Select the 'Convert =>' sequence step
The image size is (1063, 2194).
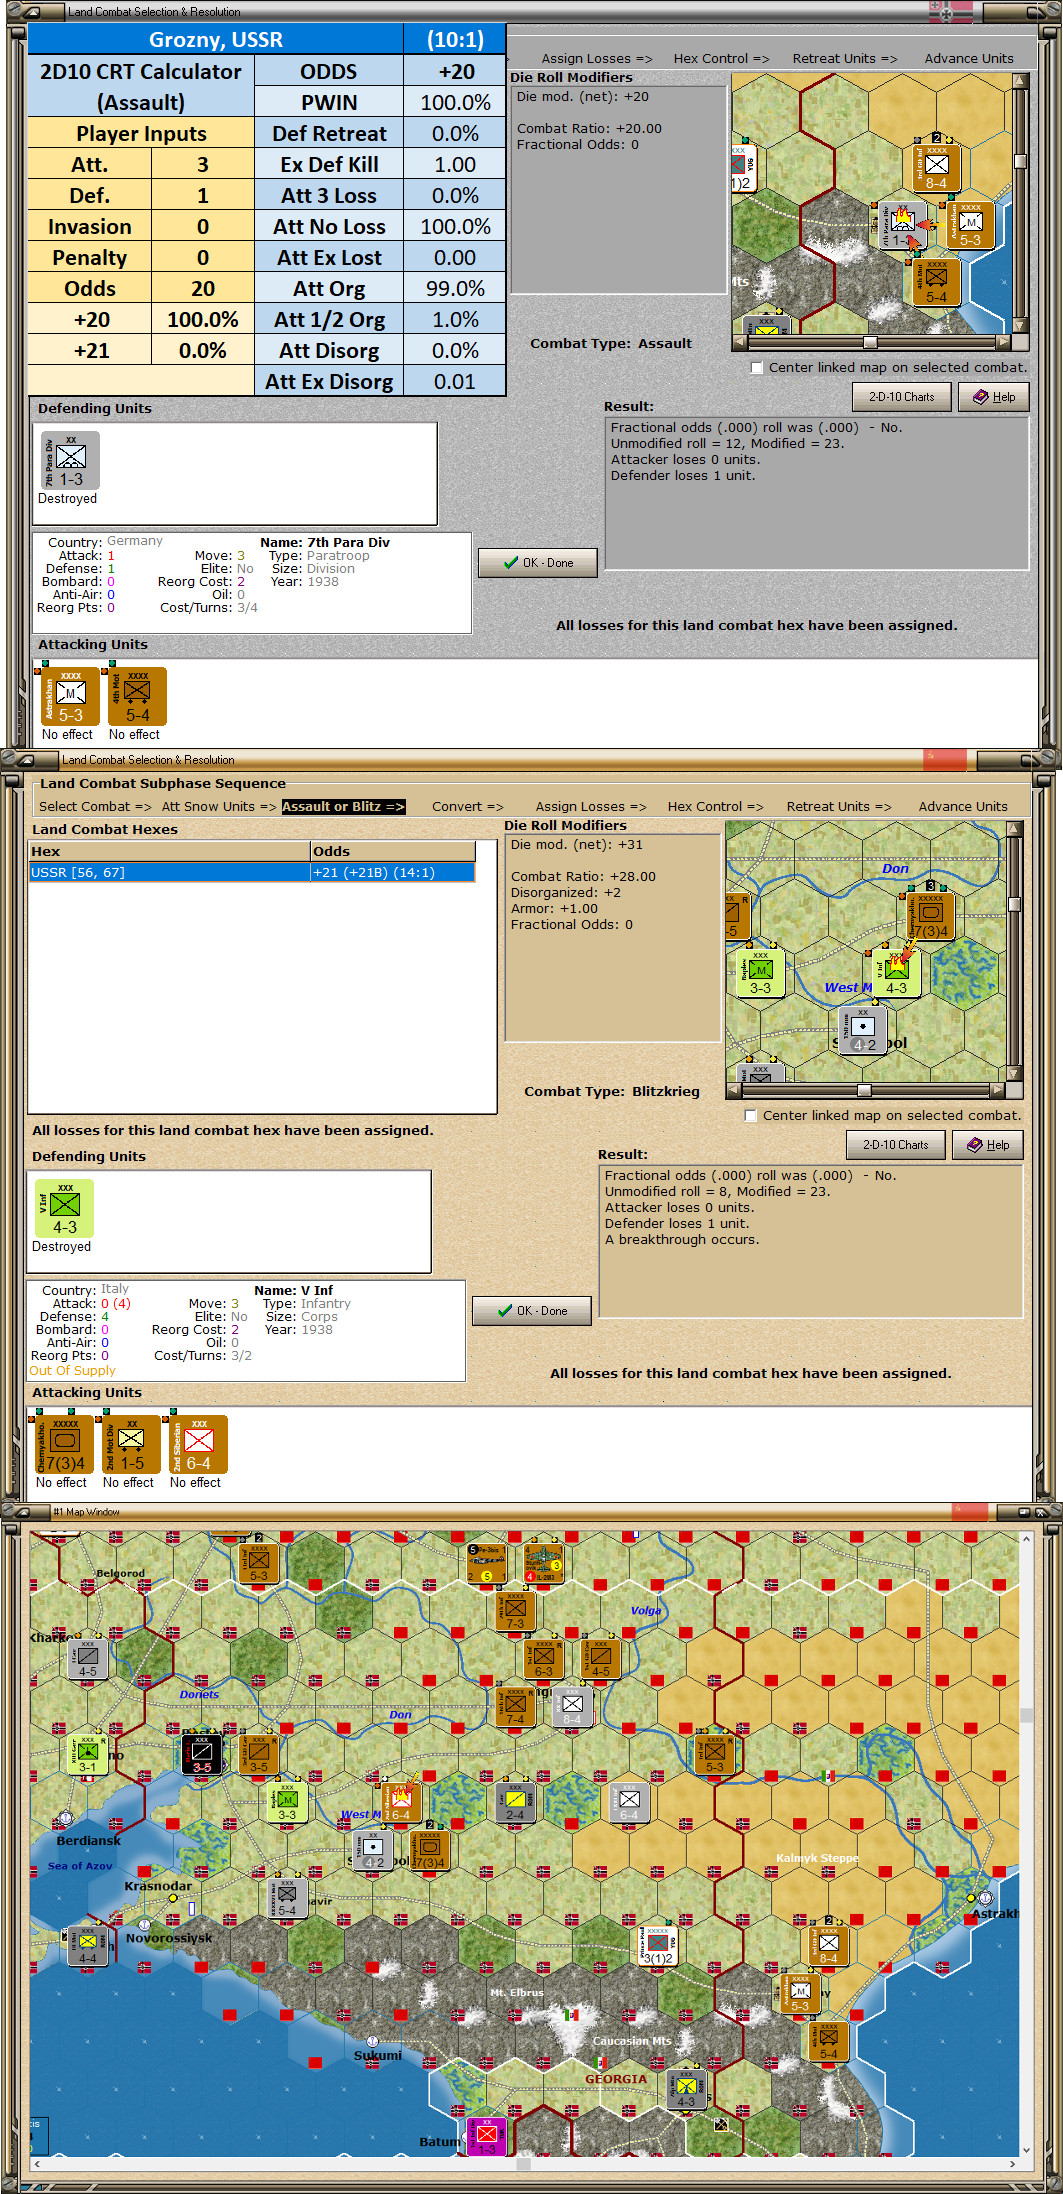coord(467,807)
